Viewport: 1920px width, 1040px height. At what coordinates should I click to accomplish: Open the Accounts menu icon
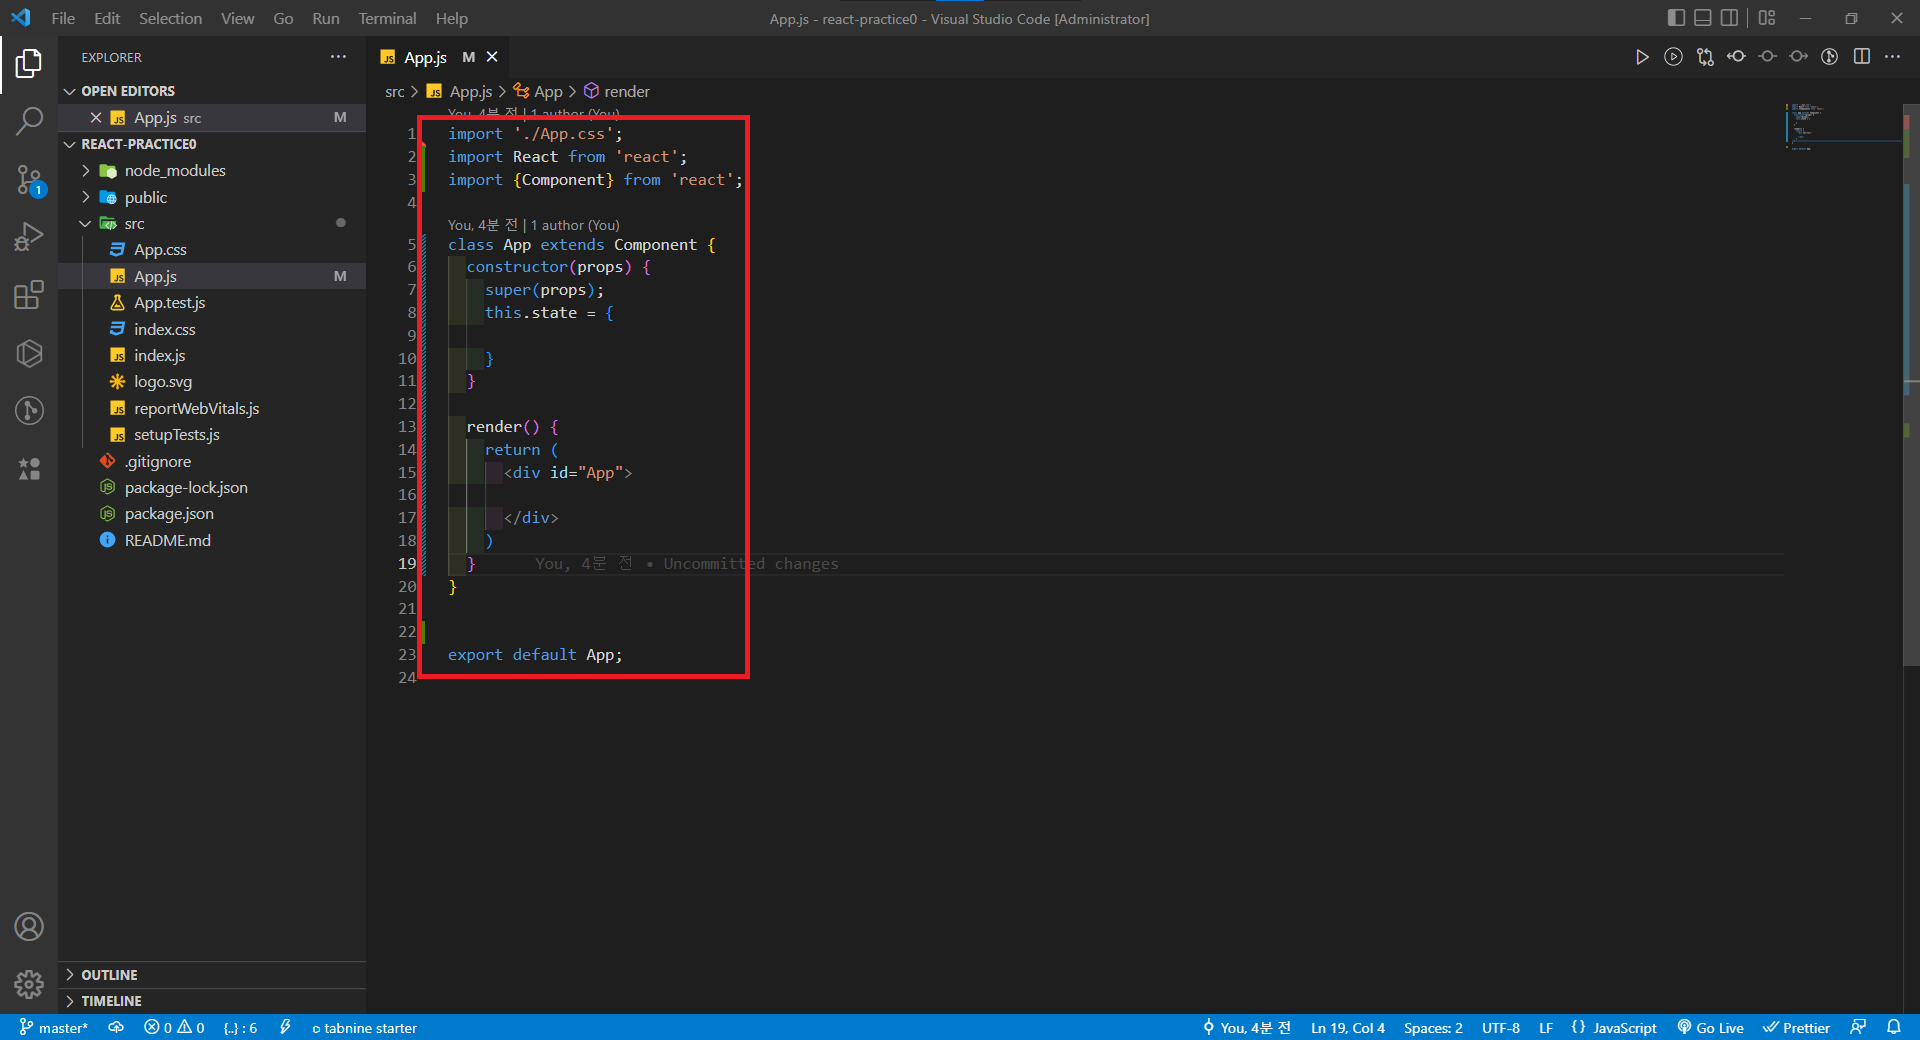point(29,927)
